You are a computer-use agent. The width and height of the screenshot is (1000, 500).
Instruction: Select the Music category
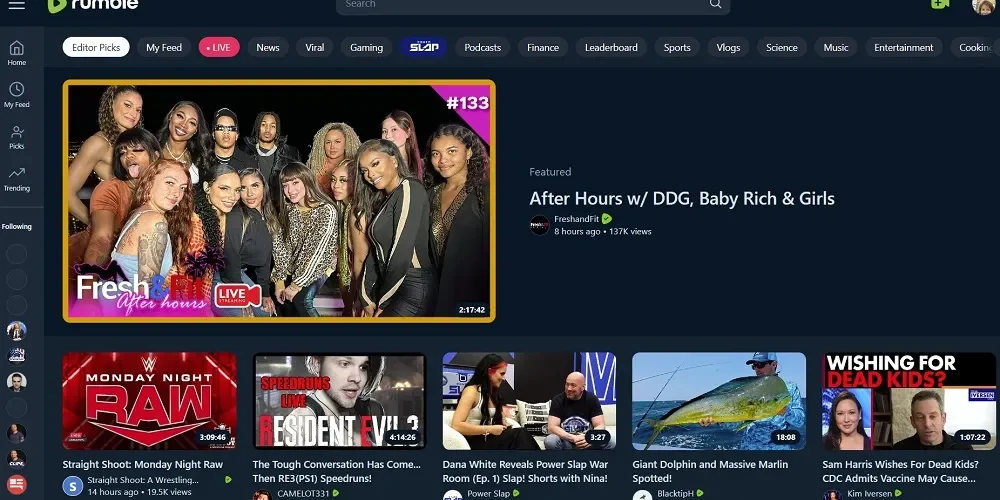[835, 47]
